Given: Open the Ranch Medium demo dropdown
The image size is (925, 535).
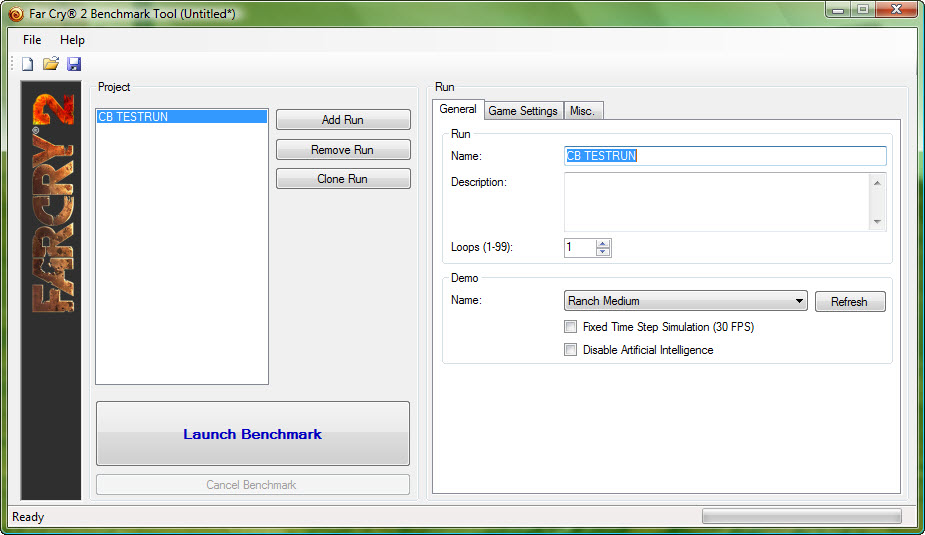Looking at the screenshot, I should [x=685, y=301].
